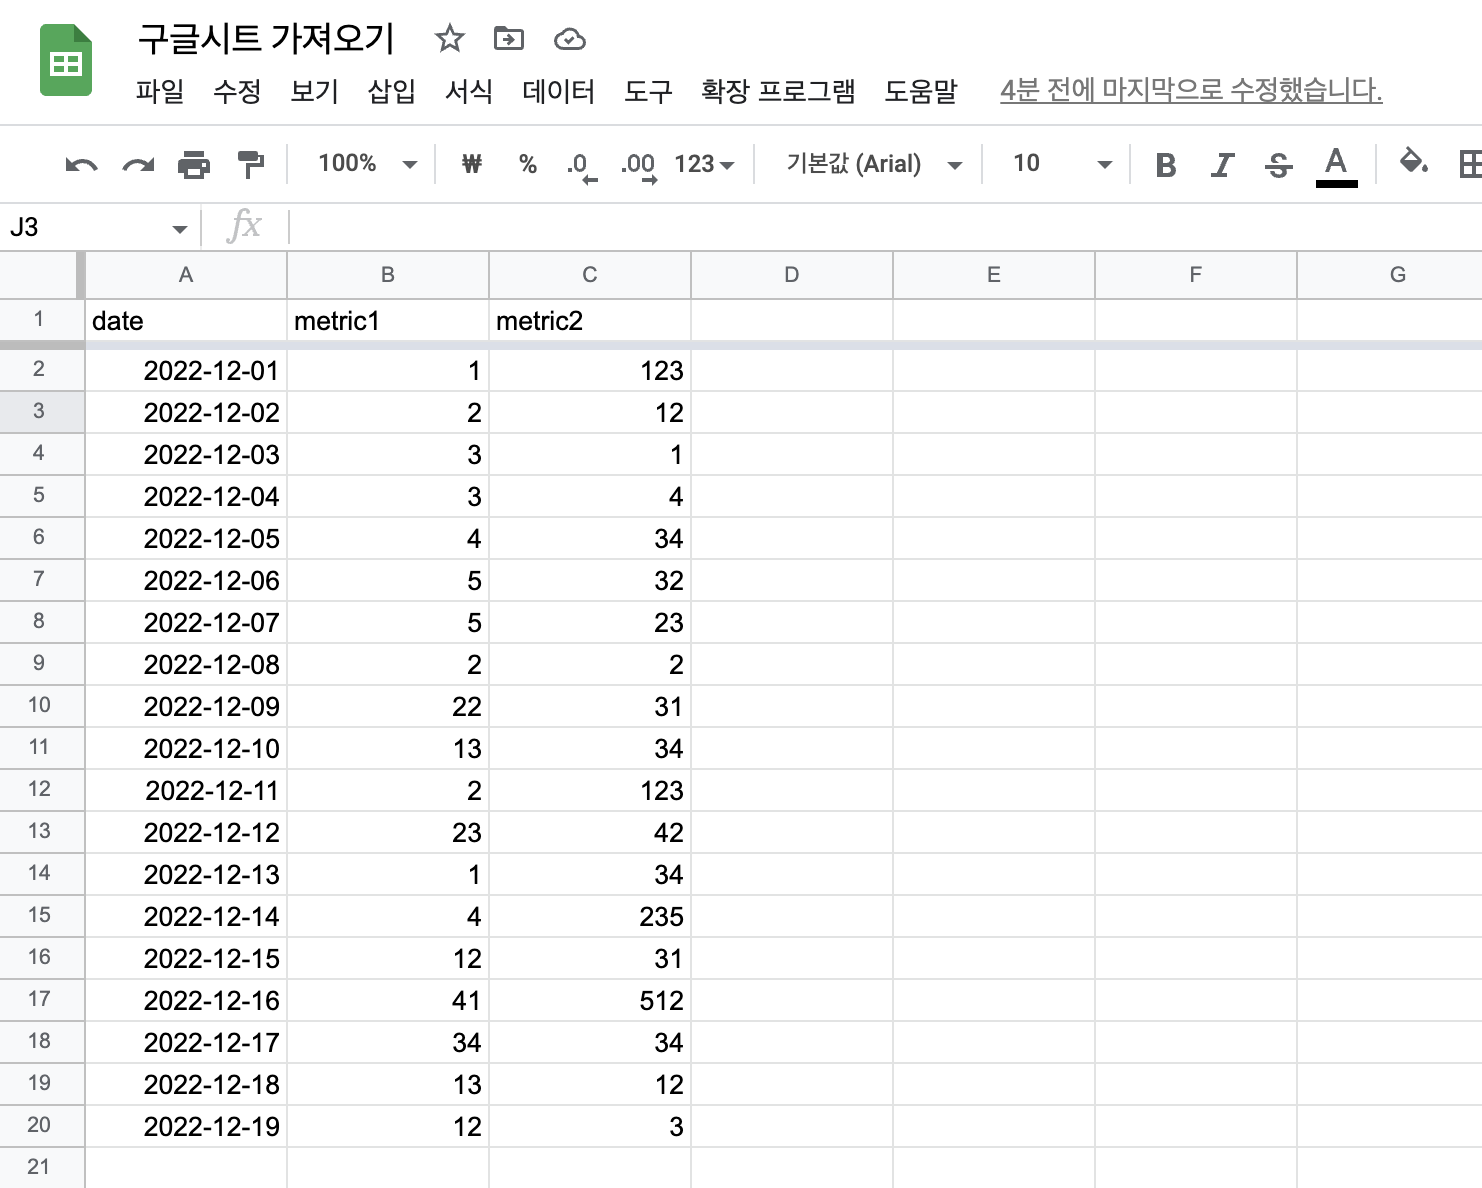Screen dimensions: 1482x1188
Task: Select column F header
Action: click(x=1196, y=275)
